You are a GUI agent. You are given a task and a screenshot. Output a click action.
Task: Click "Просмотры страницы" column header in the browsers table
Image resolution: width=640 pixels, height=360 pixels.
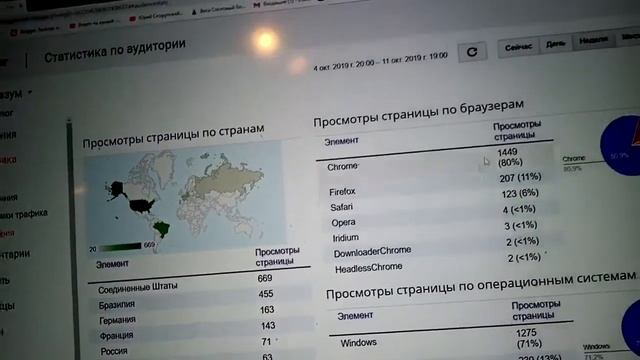517,131
